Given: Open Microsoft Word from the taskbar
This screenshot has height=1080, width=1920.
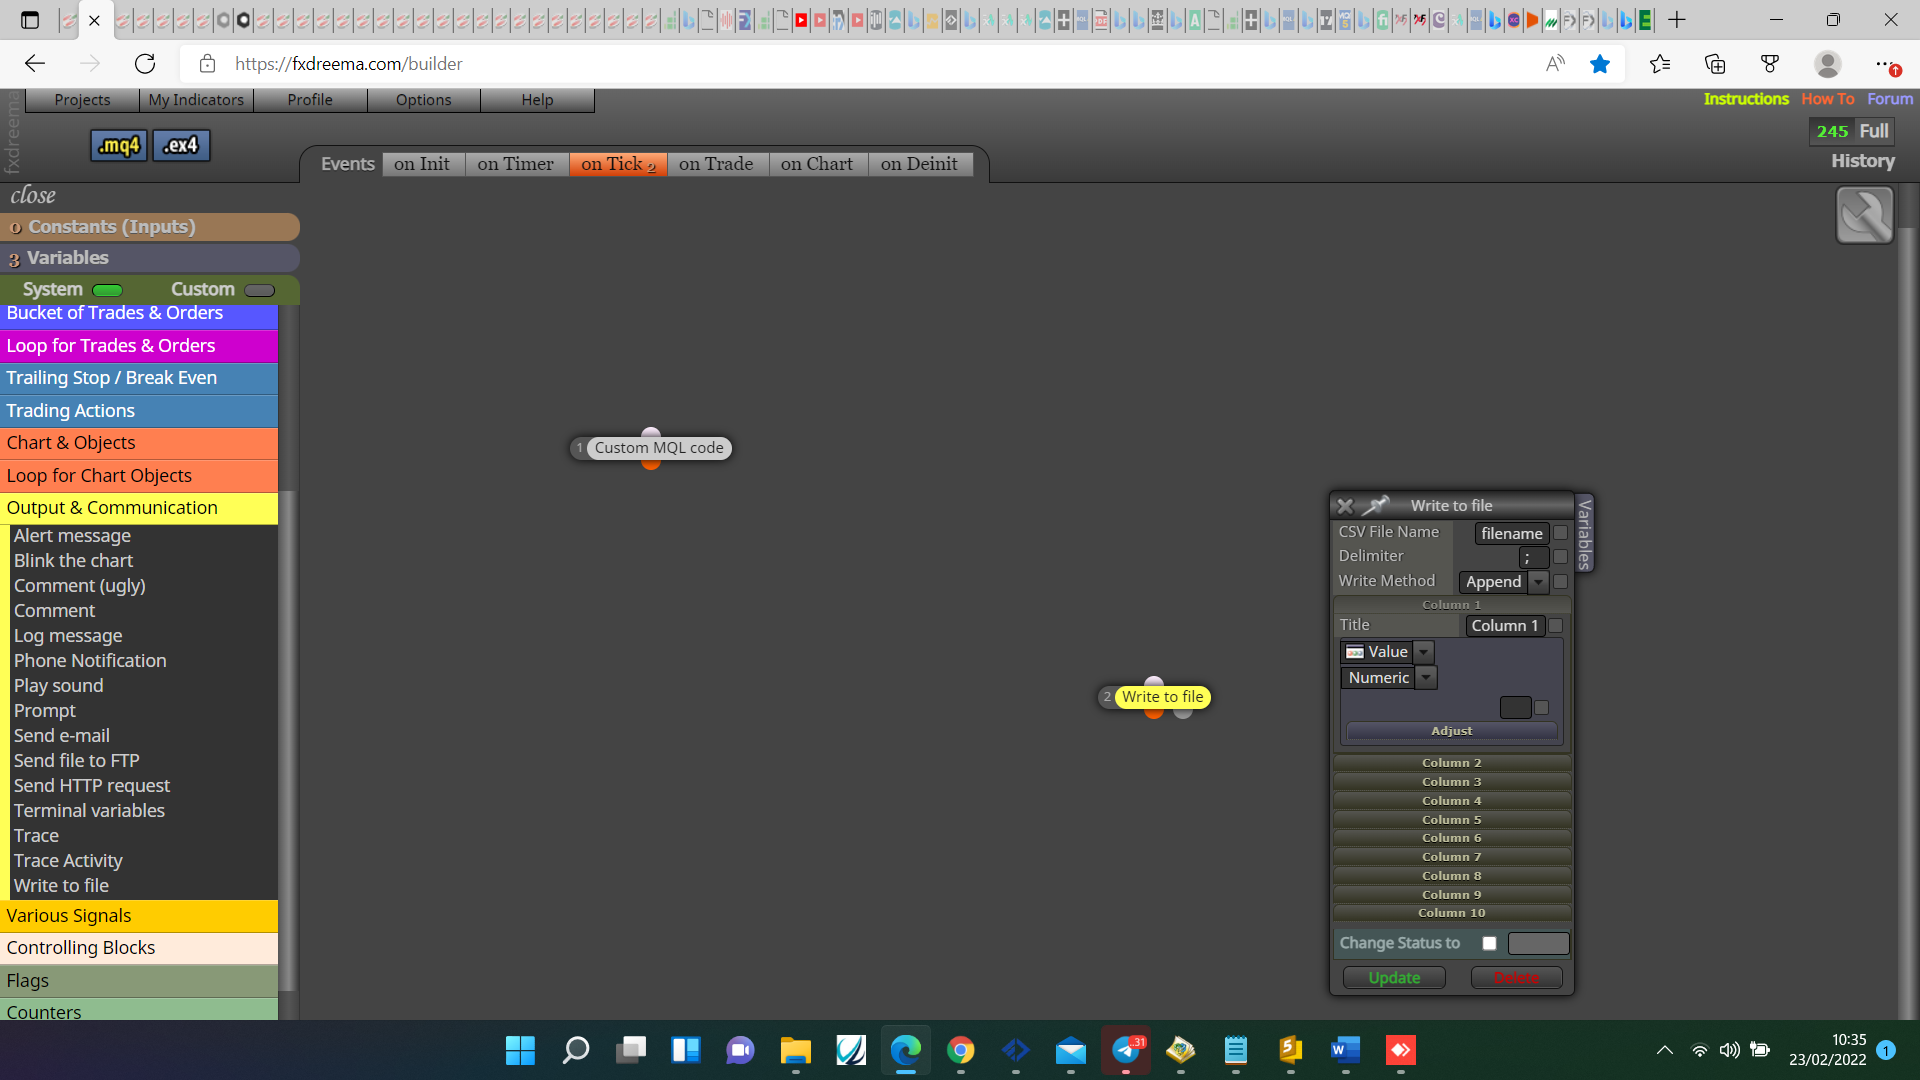Looking at the screenshot, I should [1346, 1050].
